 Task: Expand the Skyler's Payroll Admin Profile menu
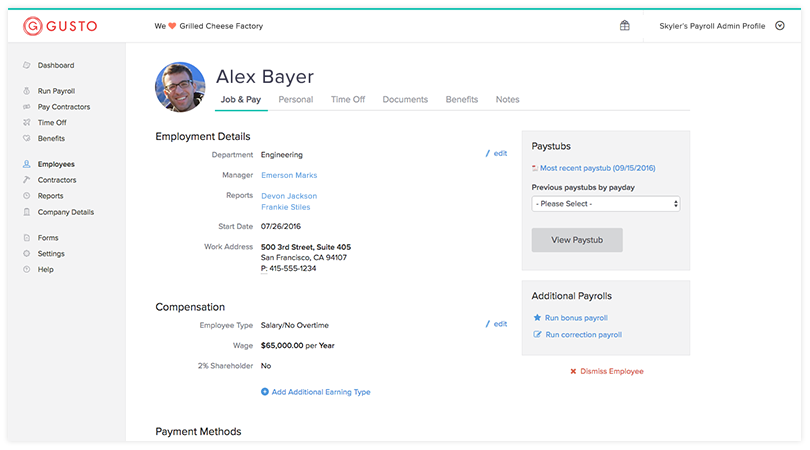(x=780, y=26)
